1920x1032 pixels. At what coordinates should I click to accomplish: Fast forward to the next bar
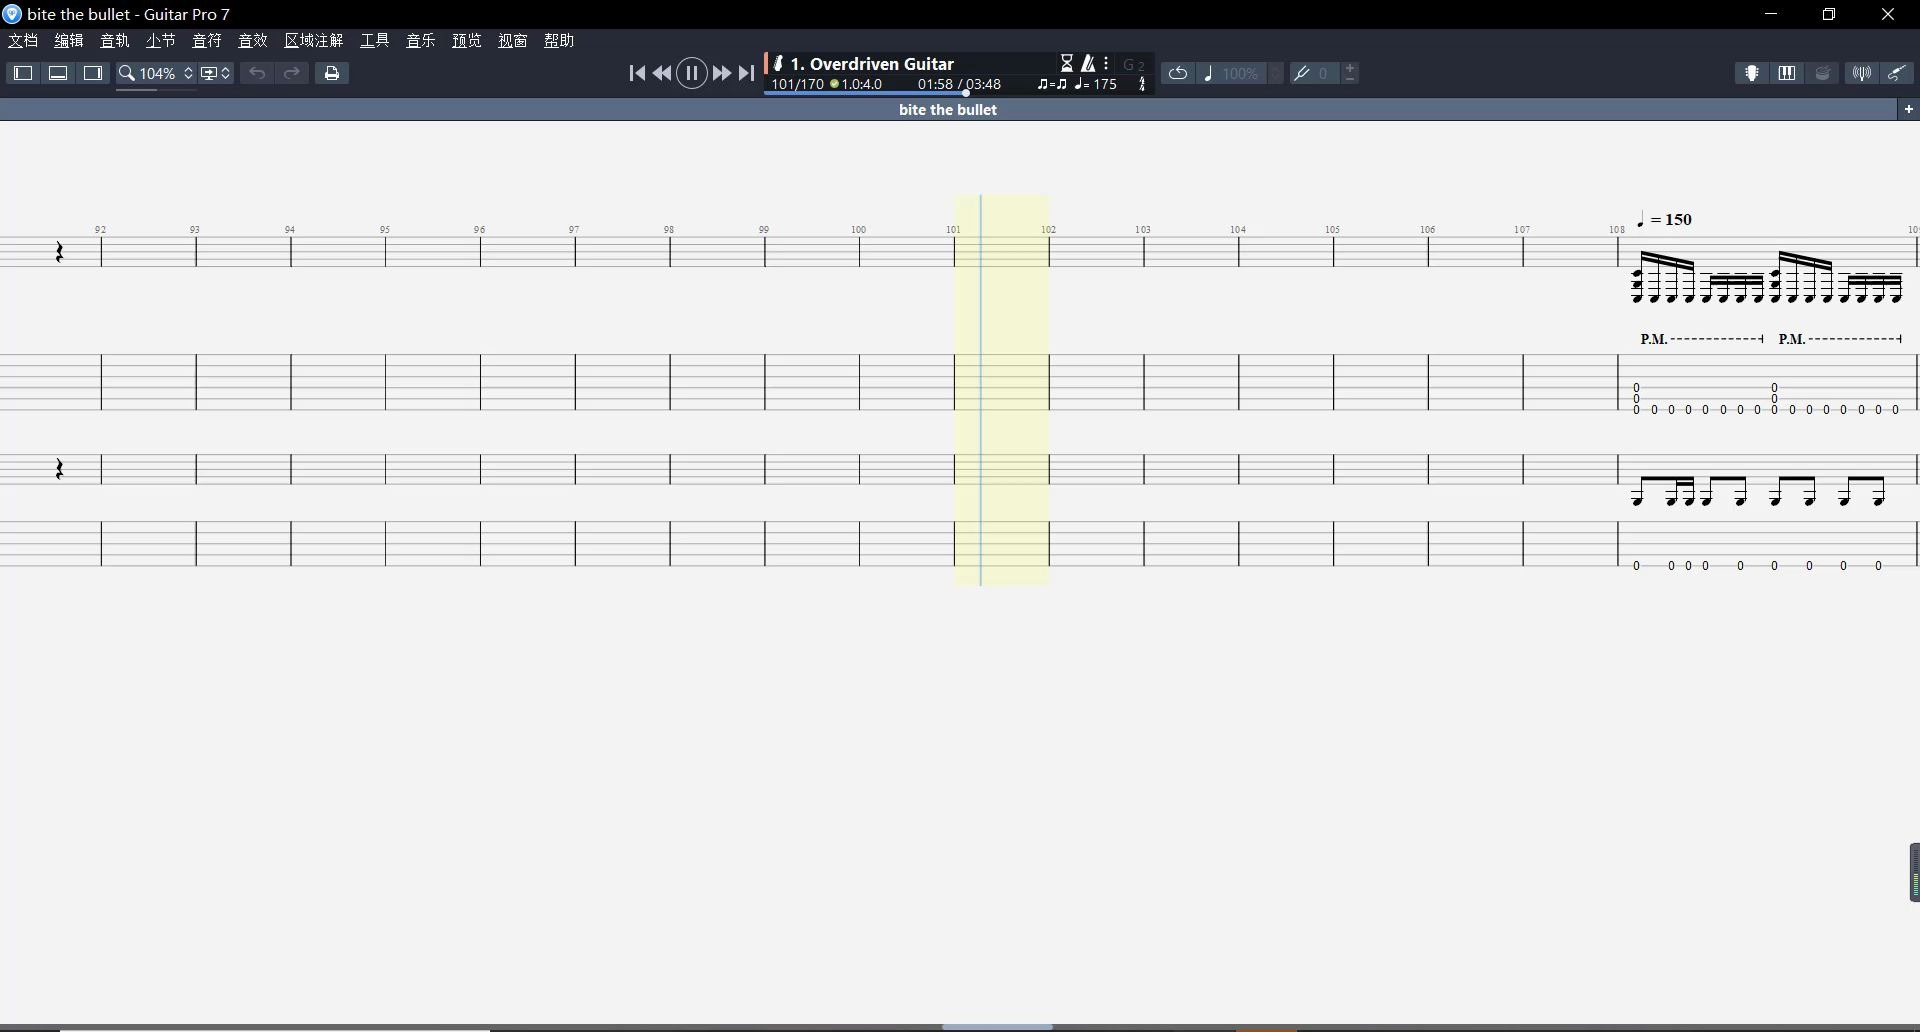tap(721, 73)
